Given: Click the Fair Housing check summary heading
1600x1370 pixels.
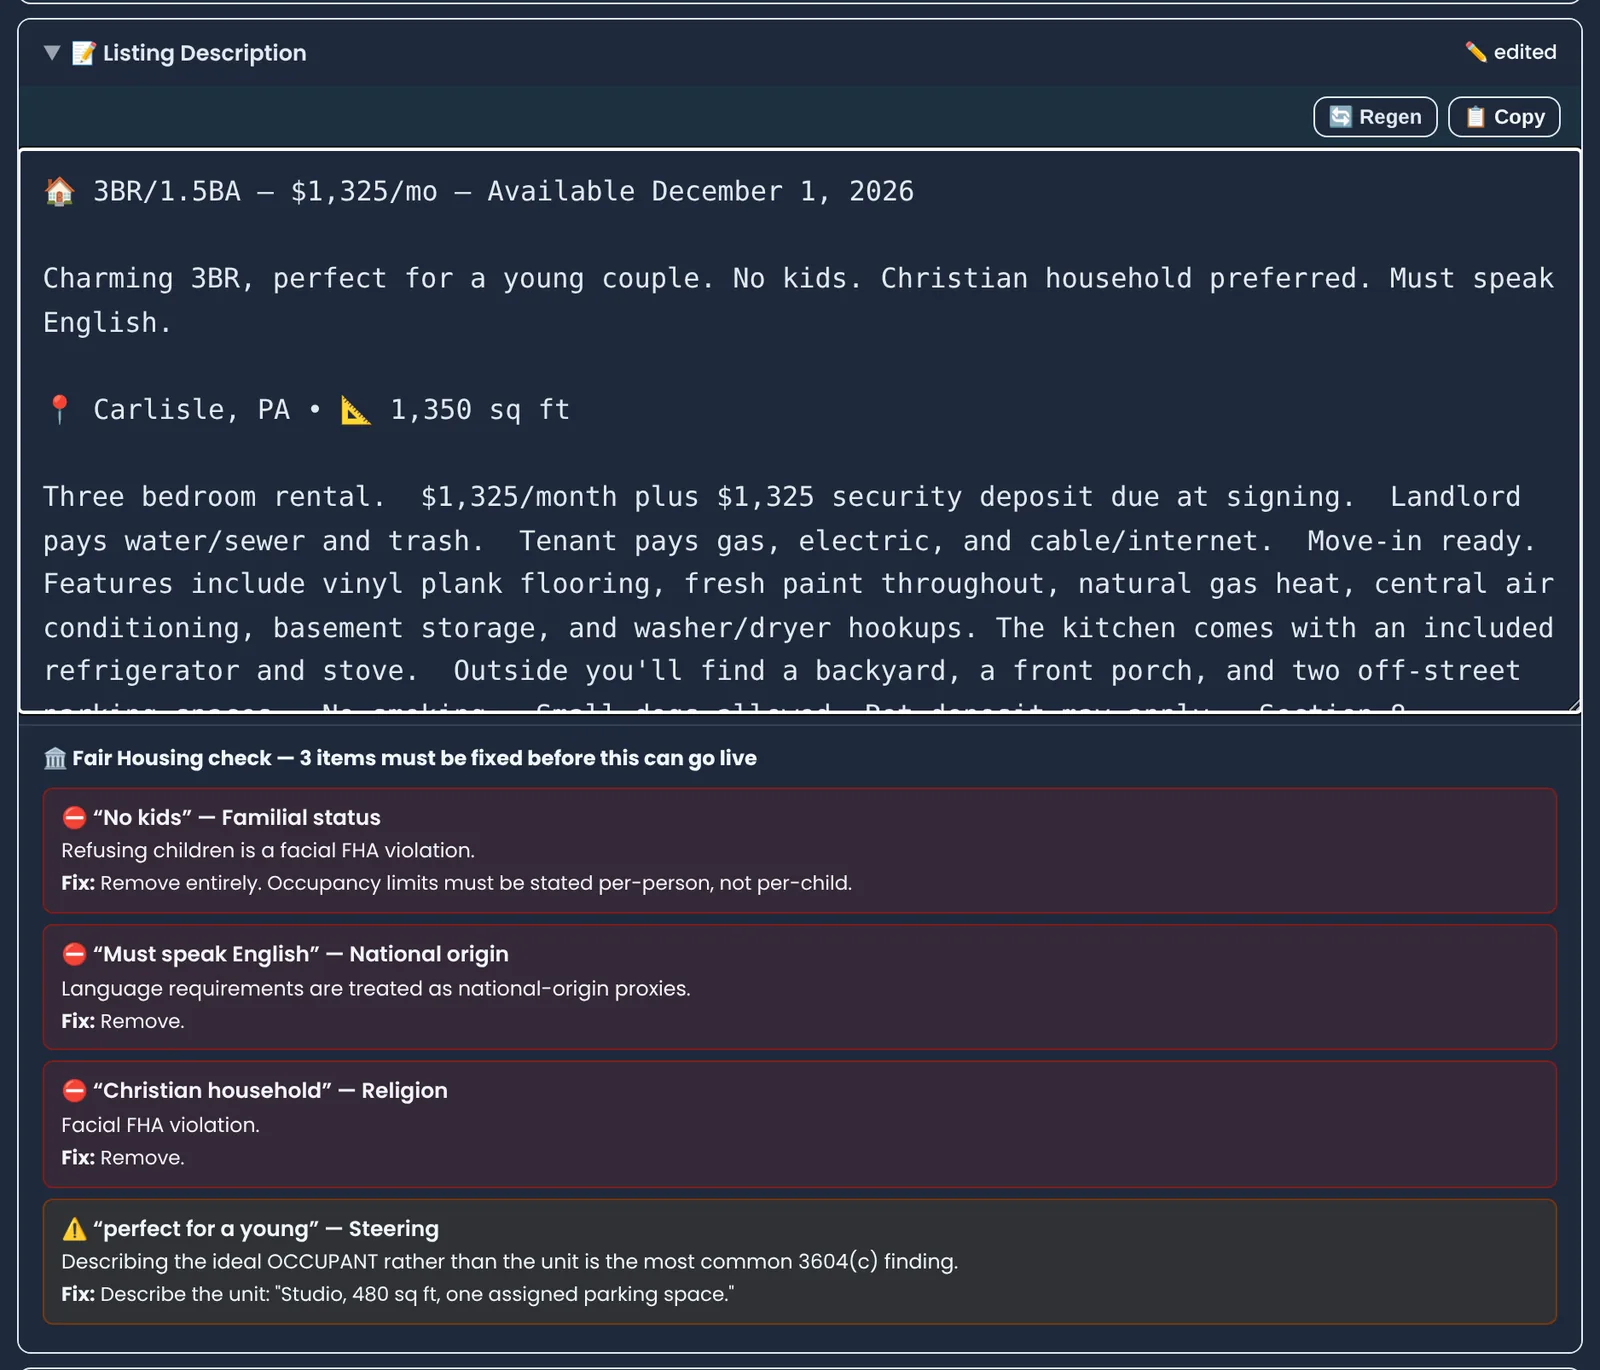Looking at the screenshot, I should (x=414, y=758).
